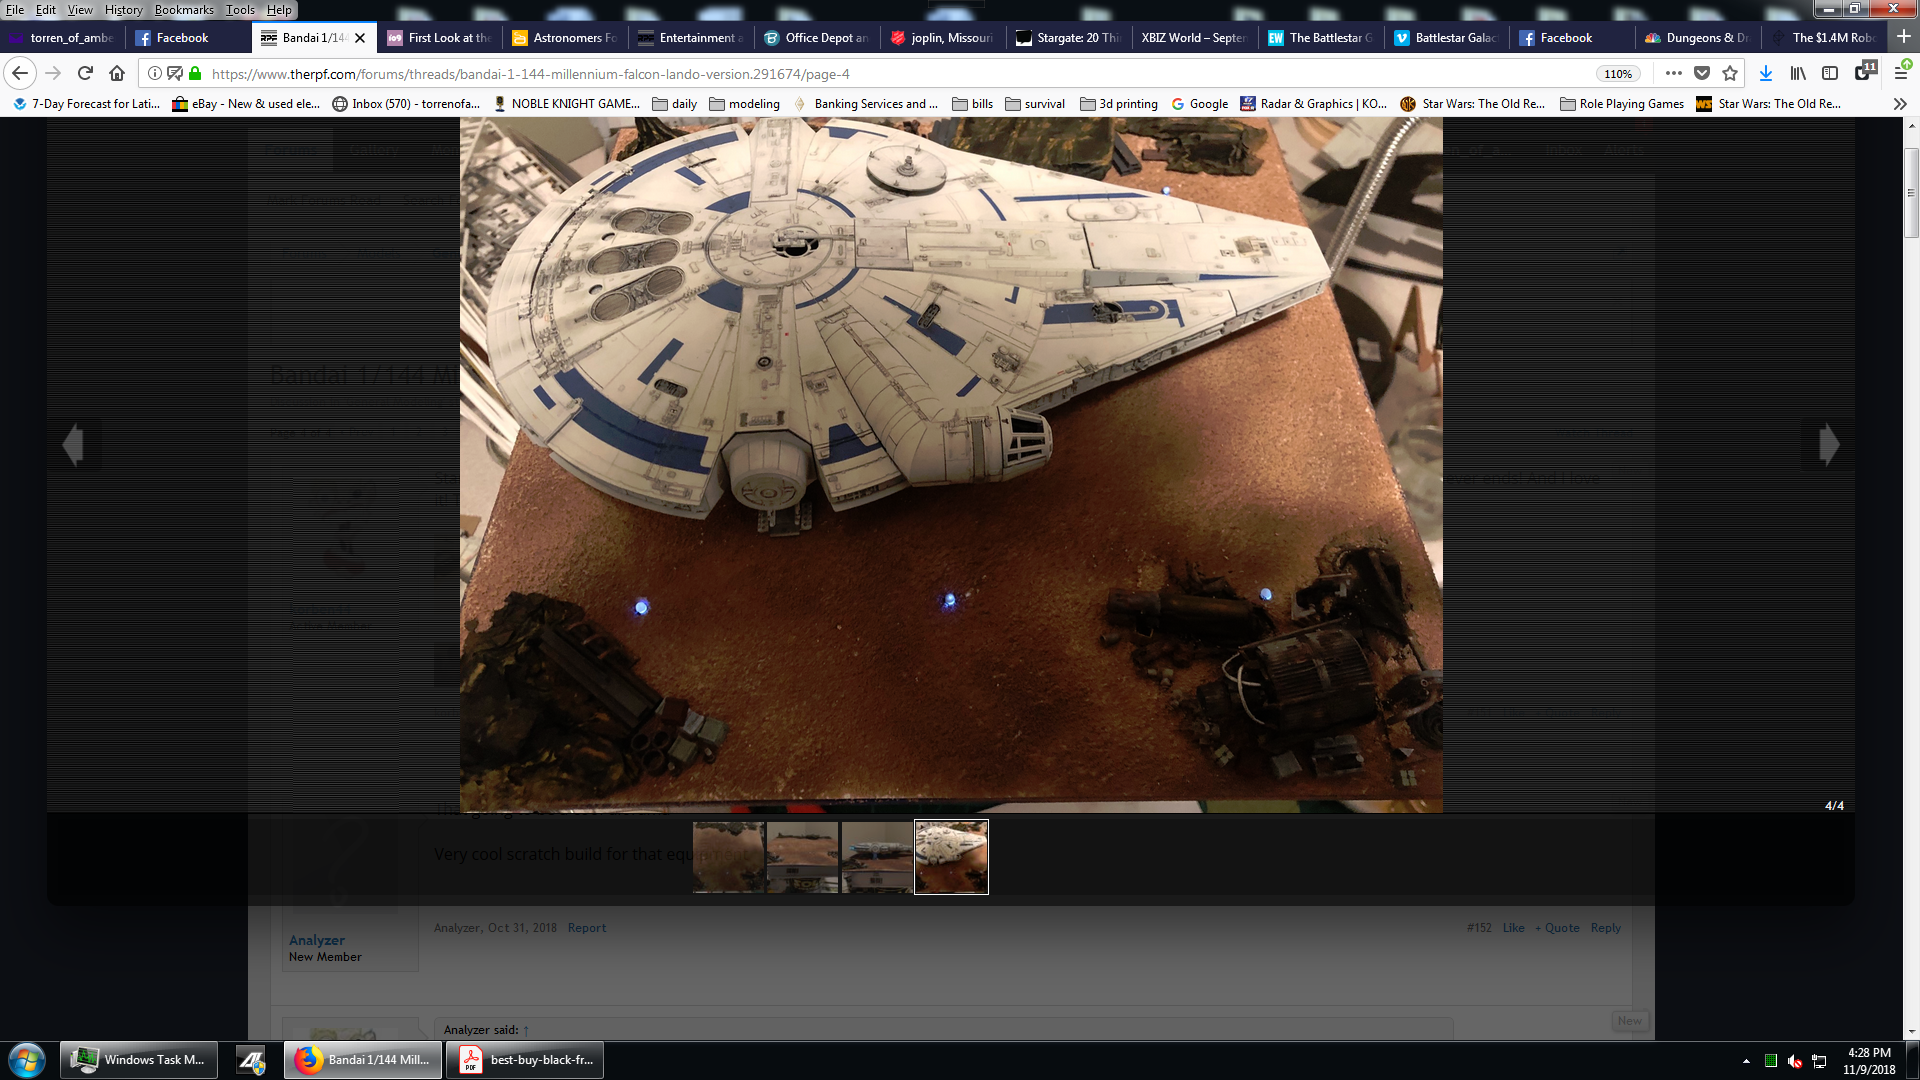Click Reply on post #152
1920x1080 pixels.
pos(1605,928)
